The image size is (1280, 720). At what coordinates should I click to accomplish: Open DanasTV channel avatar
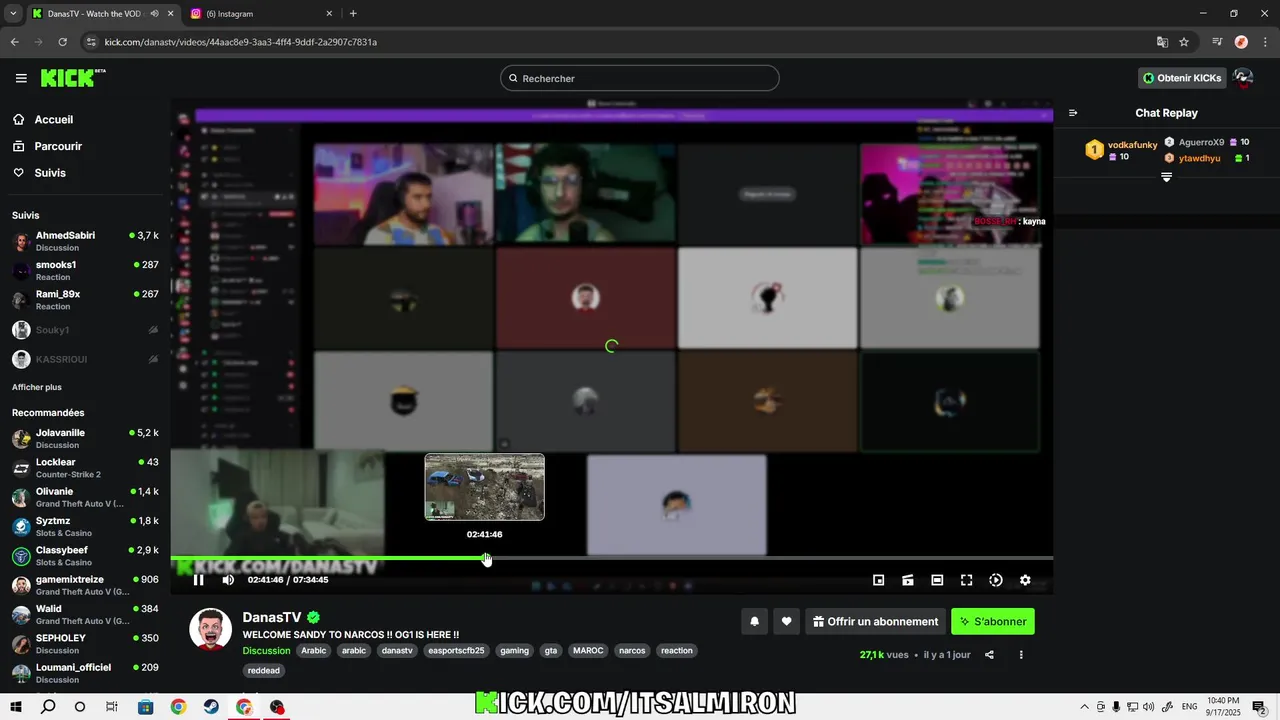point(211,628)
